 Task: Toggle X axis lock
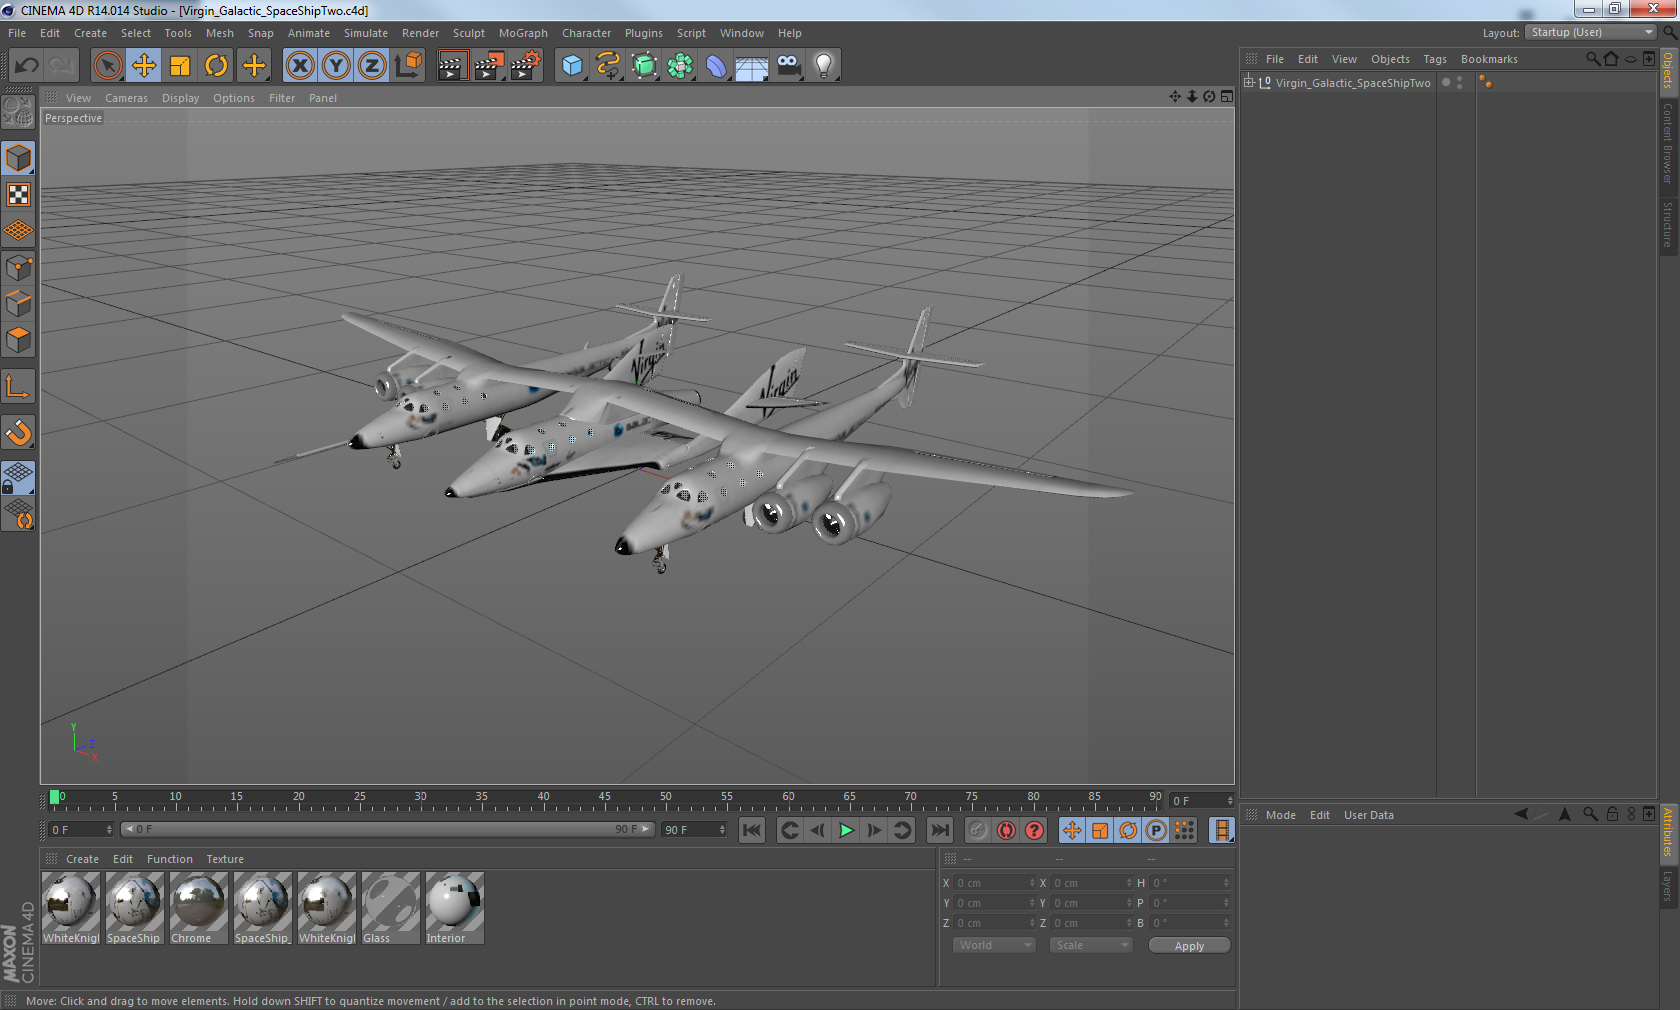pyautogui.click(x=300, y=66)
